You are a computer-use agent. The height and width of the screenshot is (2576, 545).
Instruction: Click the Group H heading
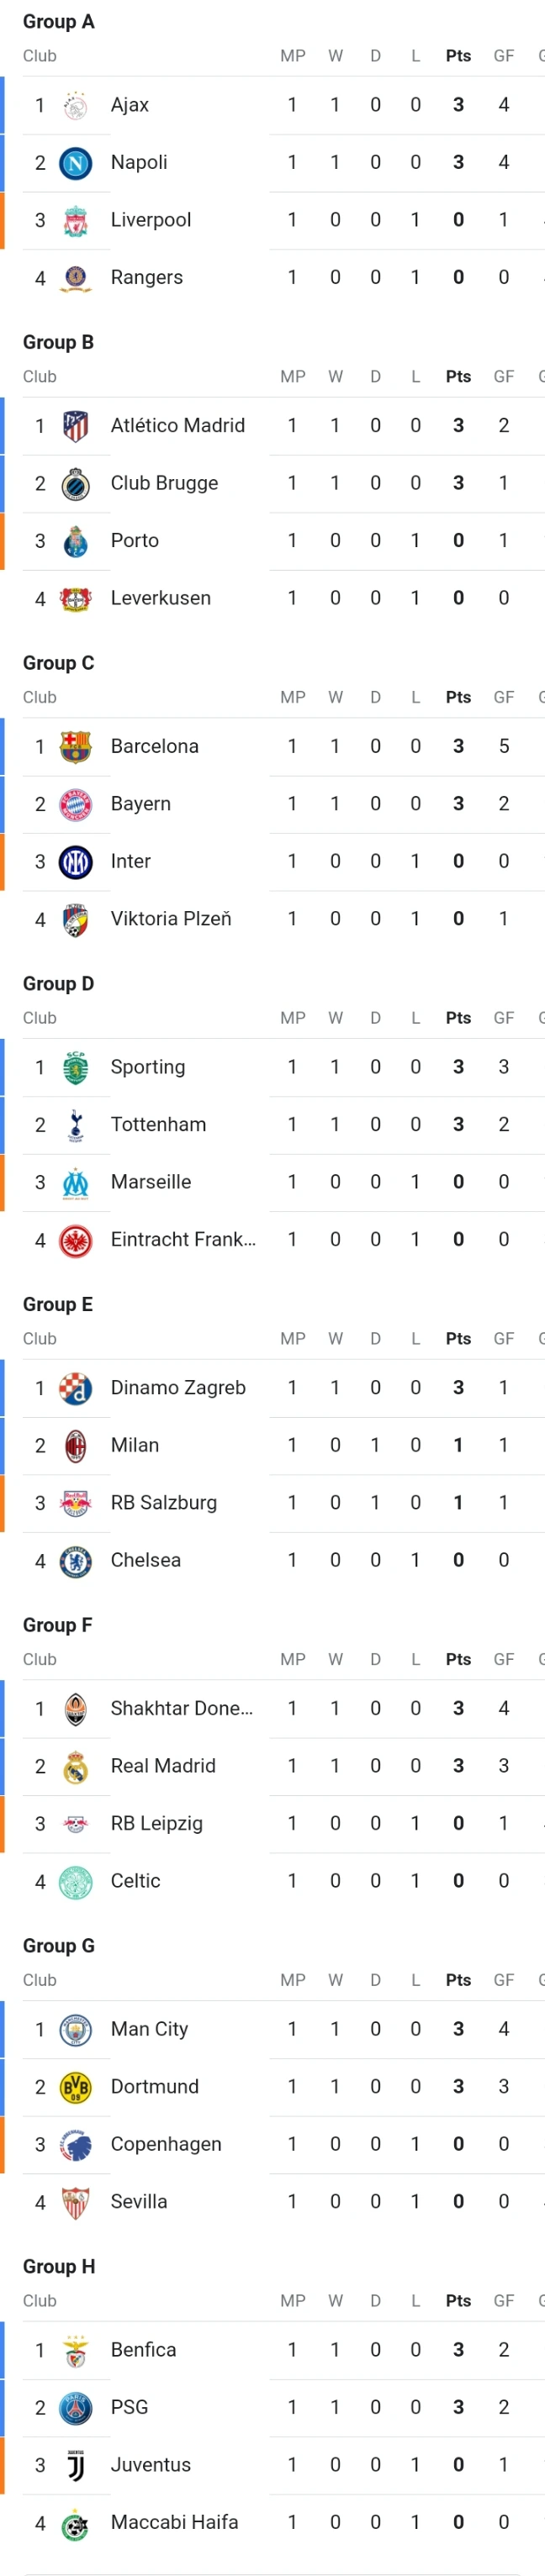pos(59,2267)
